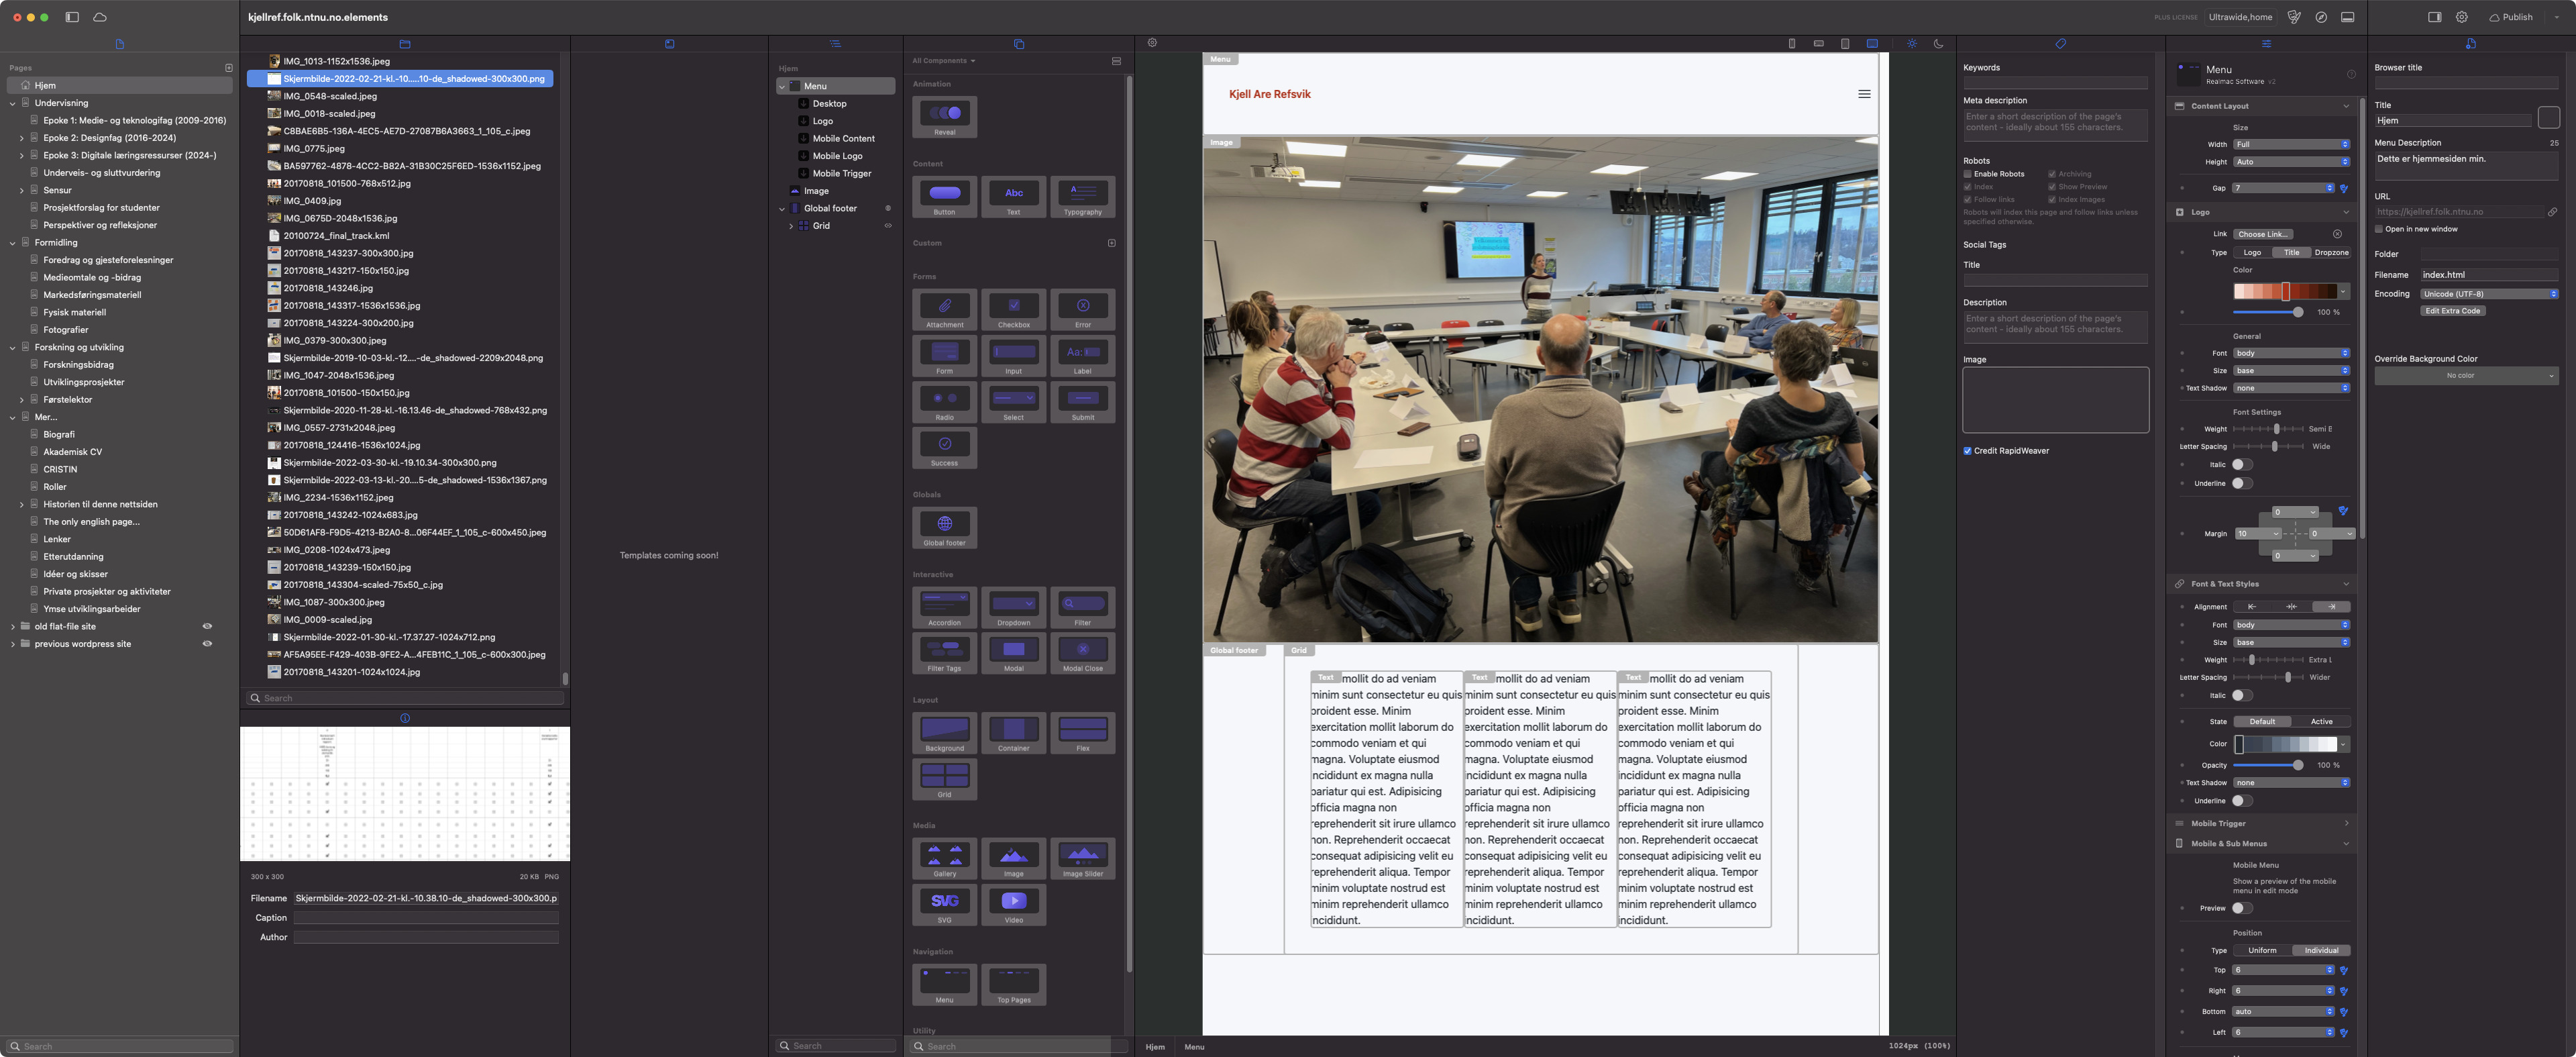The height and width of the screenshot is (1057, 2576).
Task: Toggle visibility eye for old flat-file site
Action: coord(207,627)
